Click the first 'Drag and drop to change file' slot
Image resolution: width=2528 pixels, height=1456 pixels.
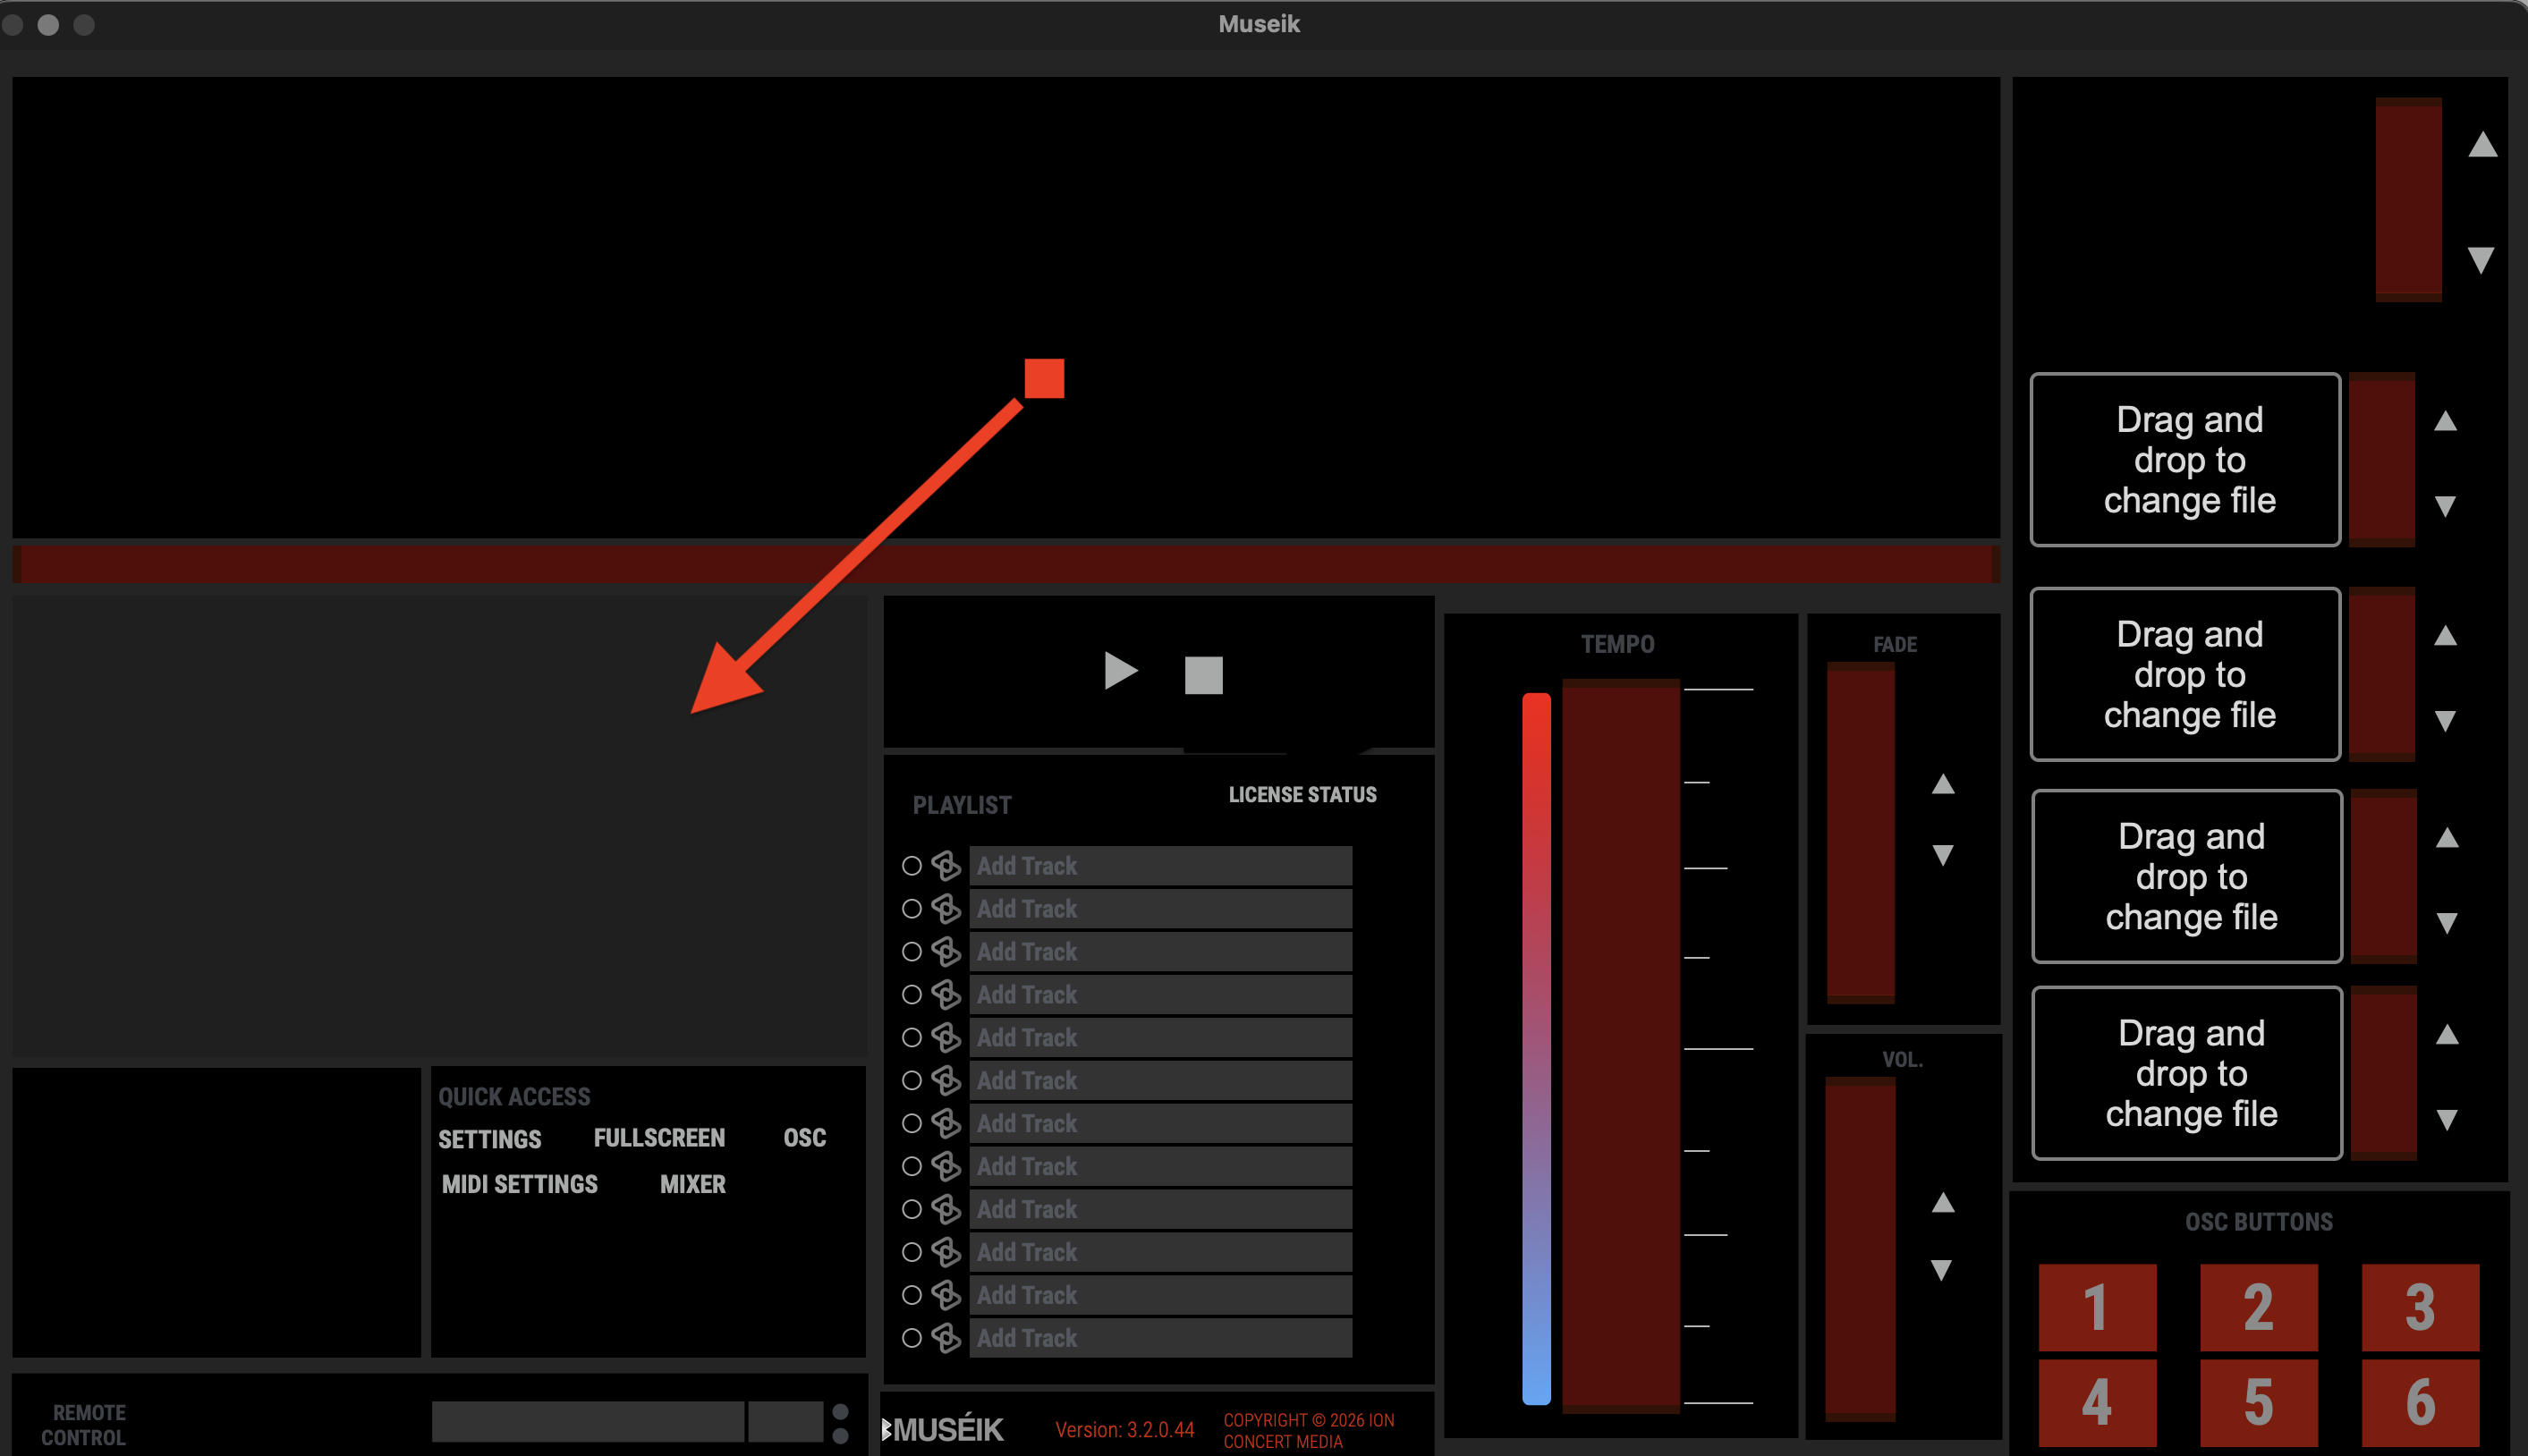click(x=2186, y=460)
